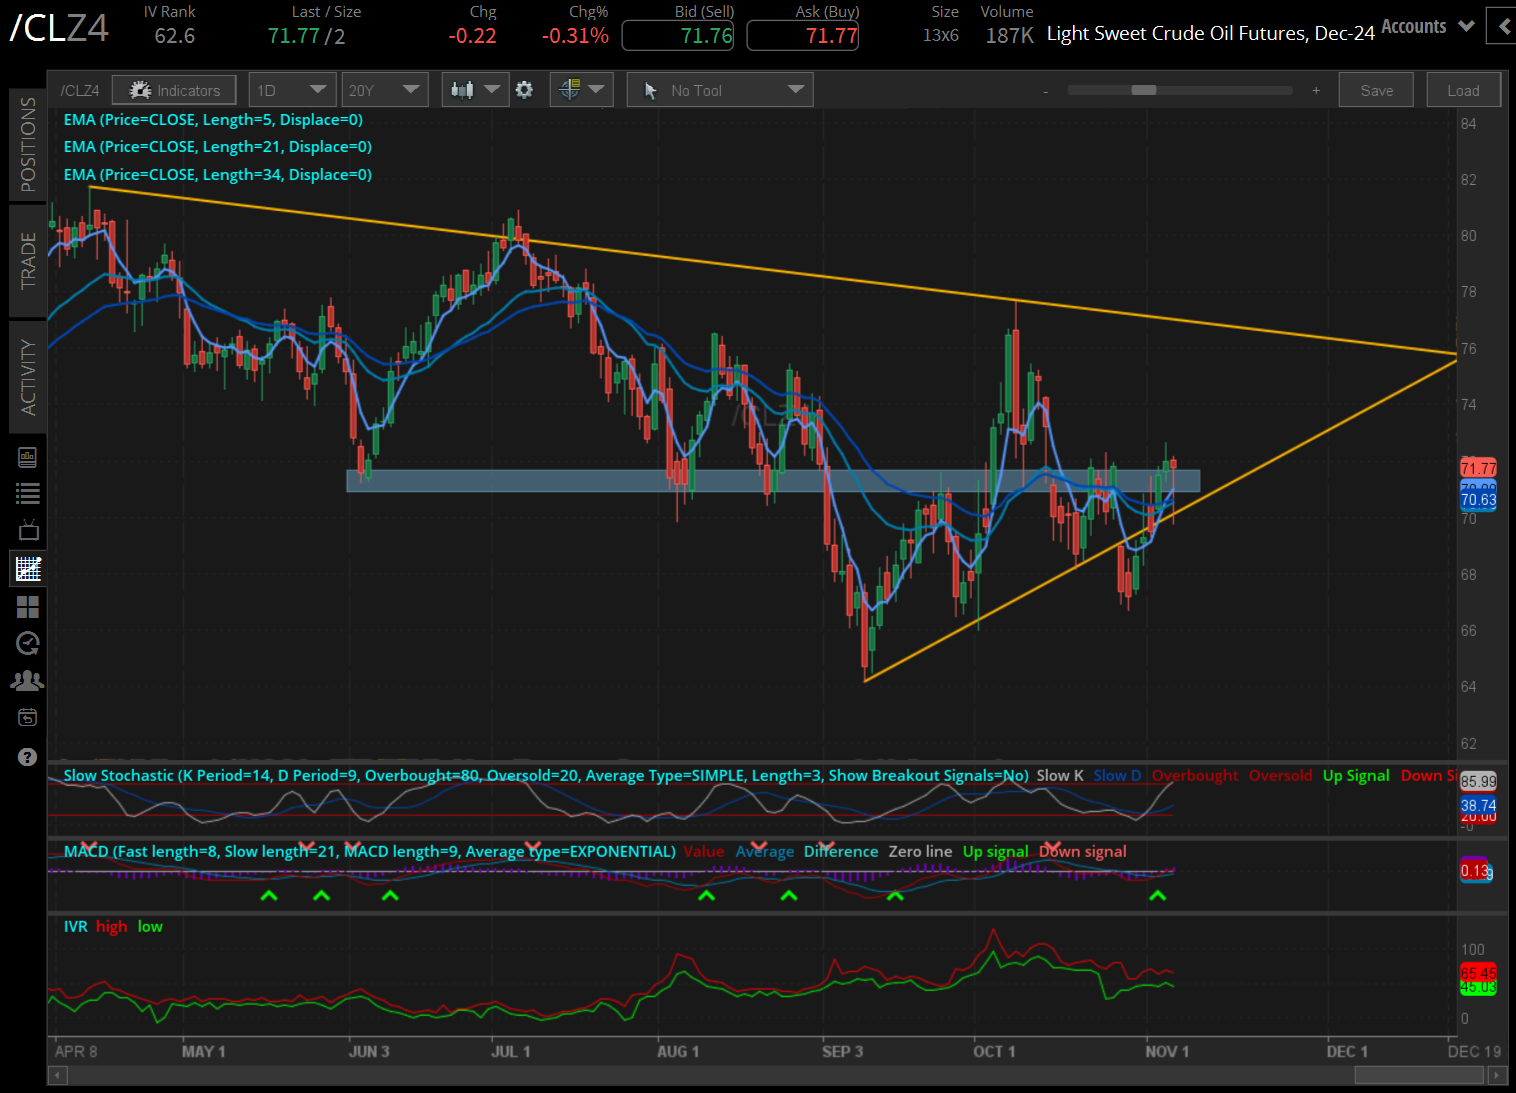
Task: Click the 70.63 EMA price axis tag
Action: [1478, 500]
